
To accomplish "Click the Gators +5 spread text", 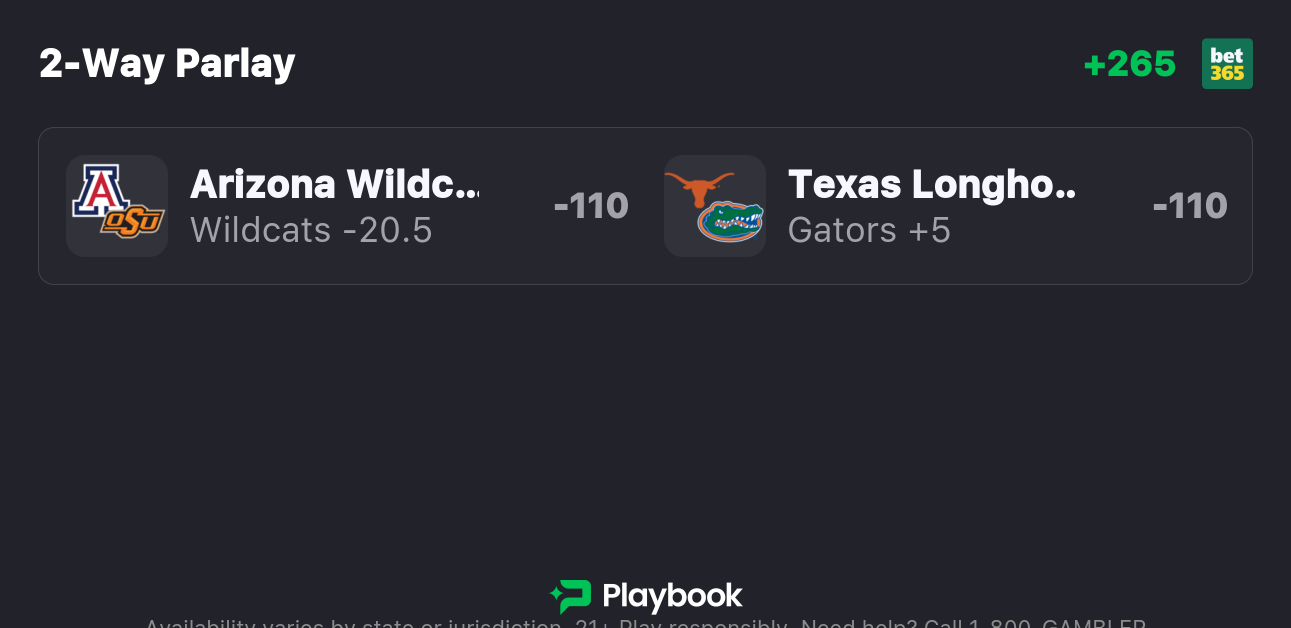I will 869,230.
